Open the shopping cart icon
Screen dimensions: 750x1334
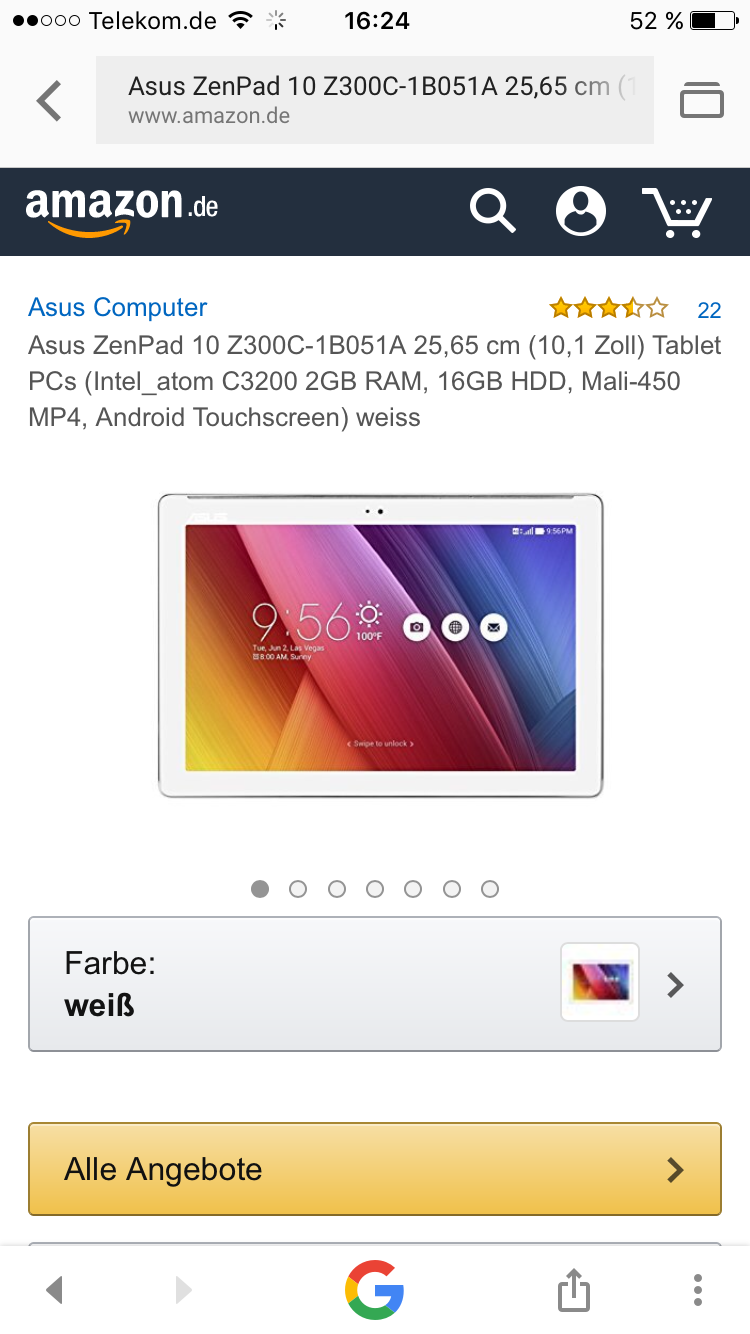pos(676,211)
